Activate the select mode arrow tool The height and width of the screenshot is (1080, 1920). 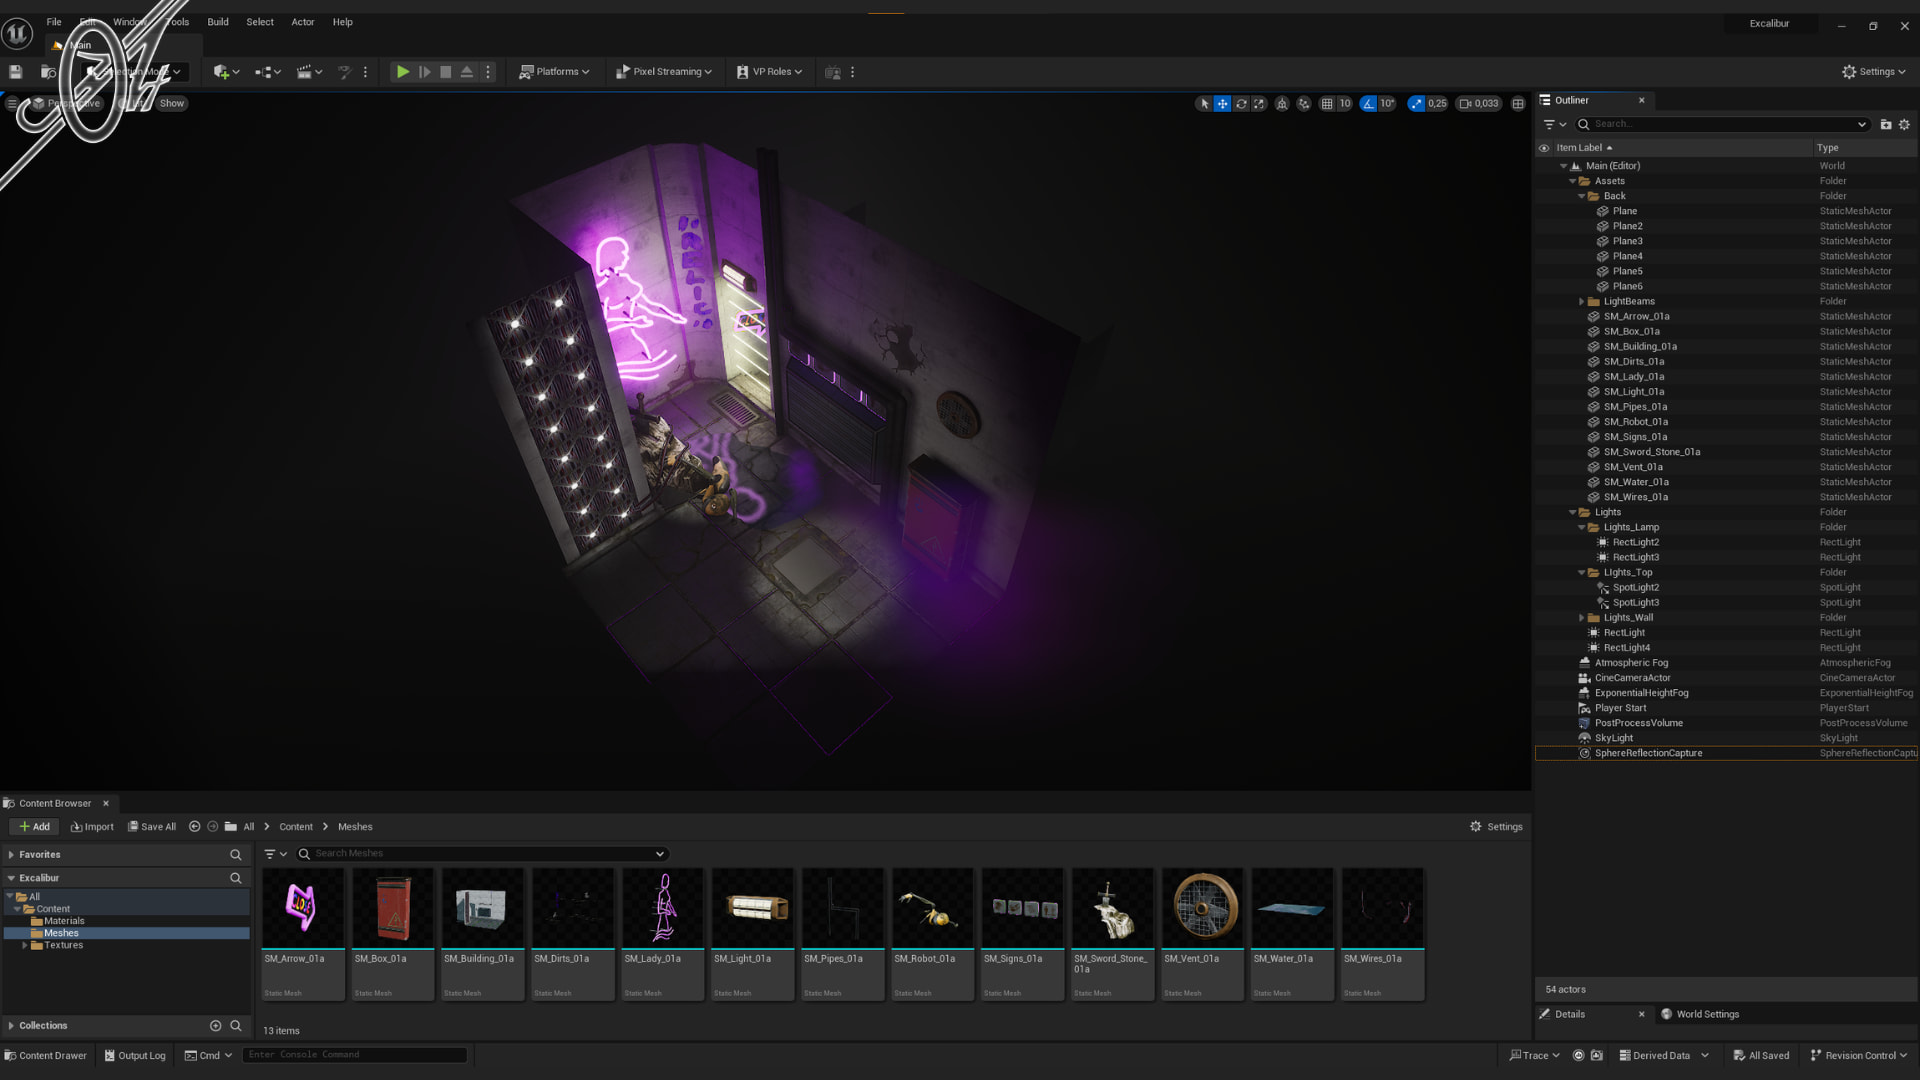coord(1204,103)
